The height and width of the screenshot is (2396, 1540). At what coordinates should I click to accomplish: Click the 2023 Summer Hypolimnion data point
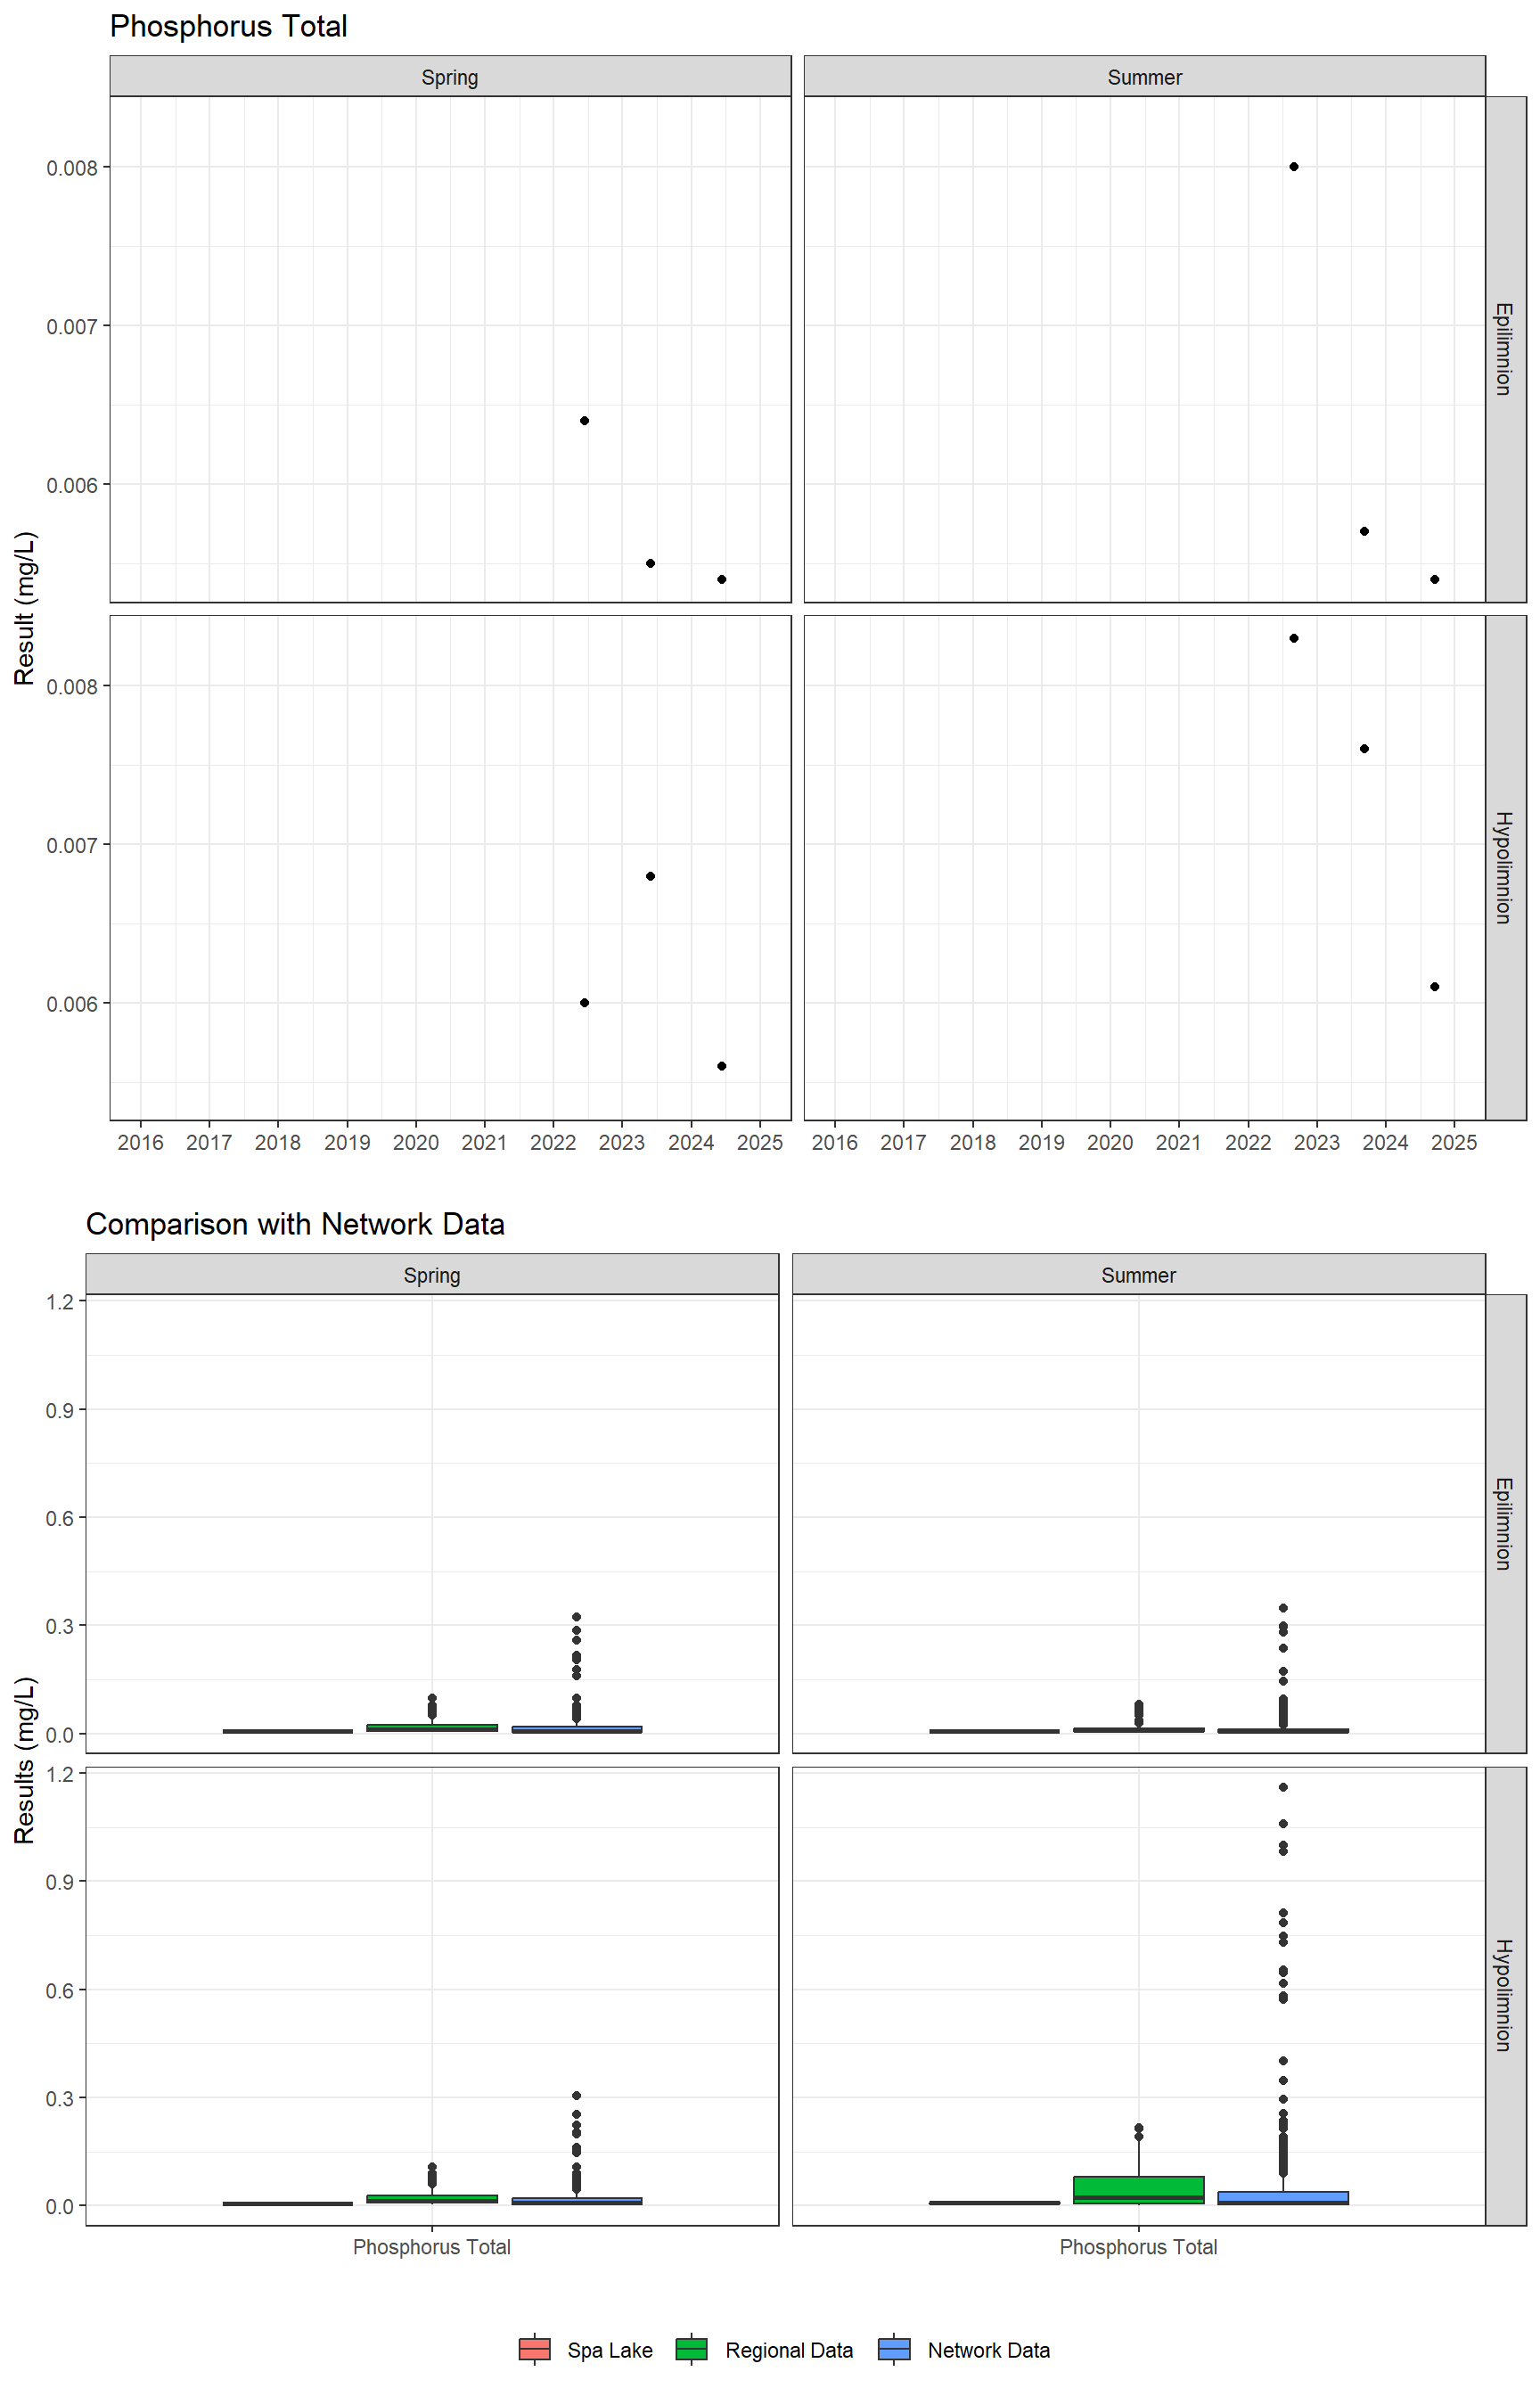point(1364,749)
